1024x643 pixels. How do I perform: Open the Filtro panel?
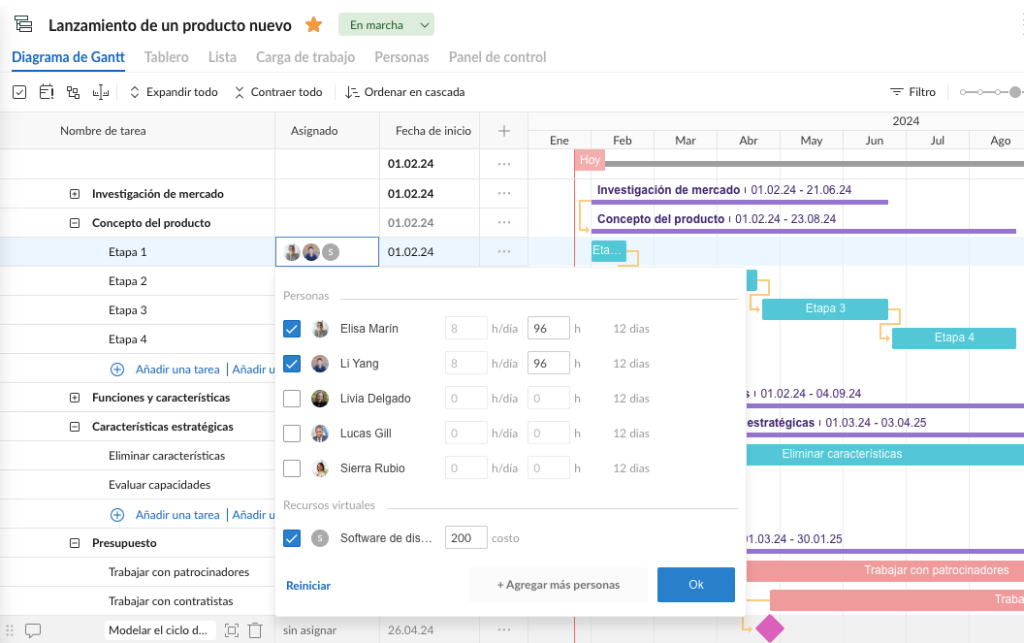coord(915,91)
